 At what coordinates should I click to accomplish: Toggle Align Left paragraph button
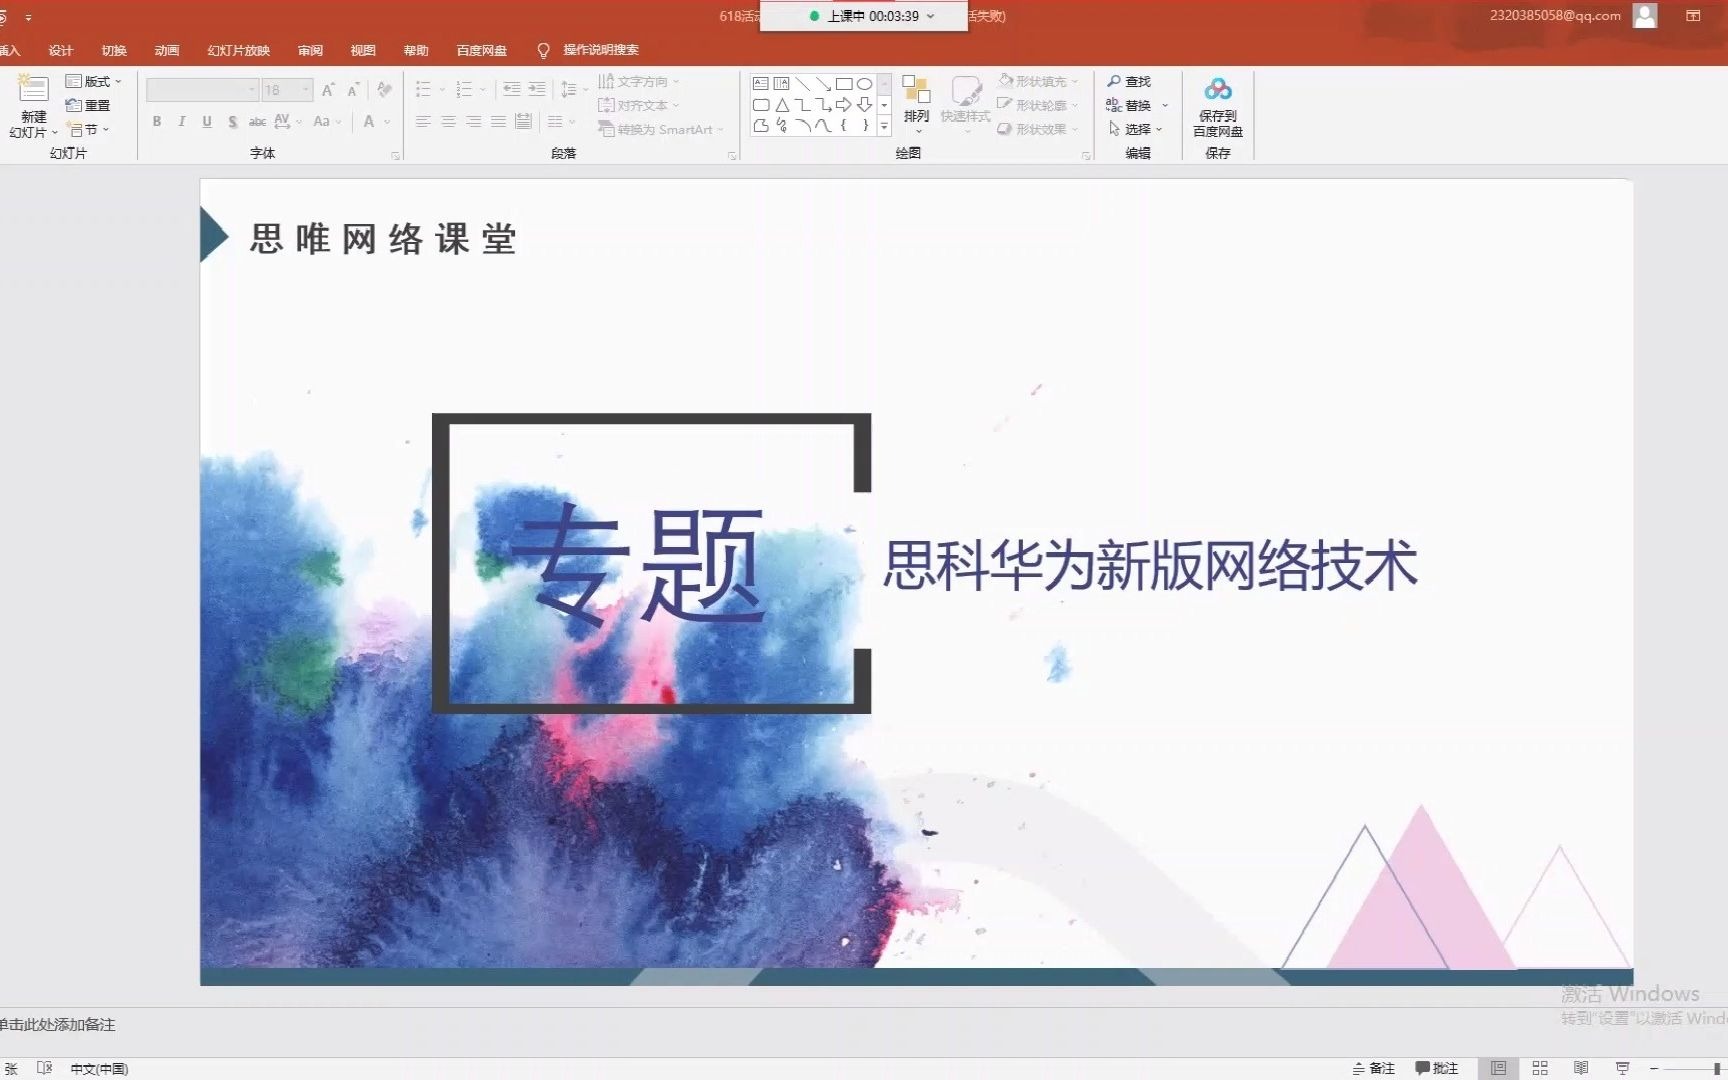coord(423,121)
